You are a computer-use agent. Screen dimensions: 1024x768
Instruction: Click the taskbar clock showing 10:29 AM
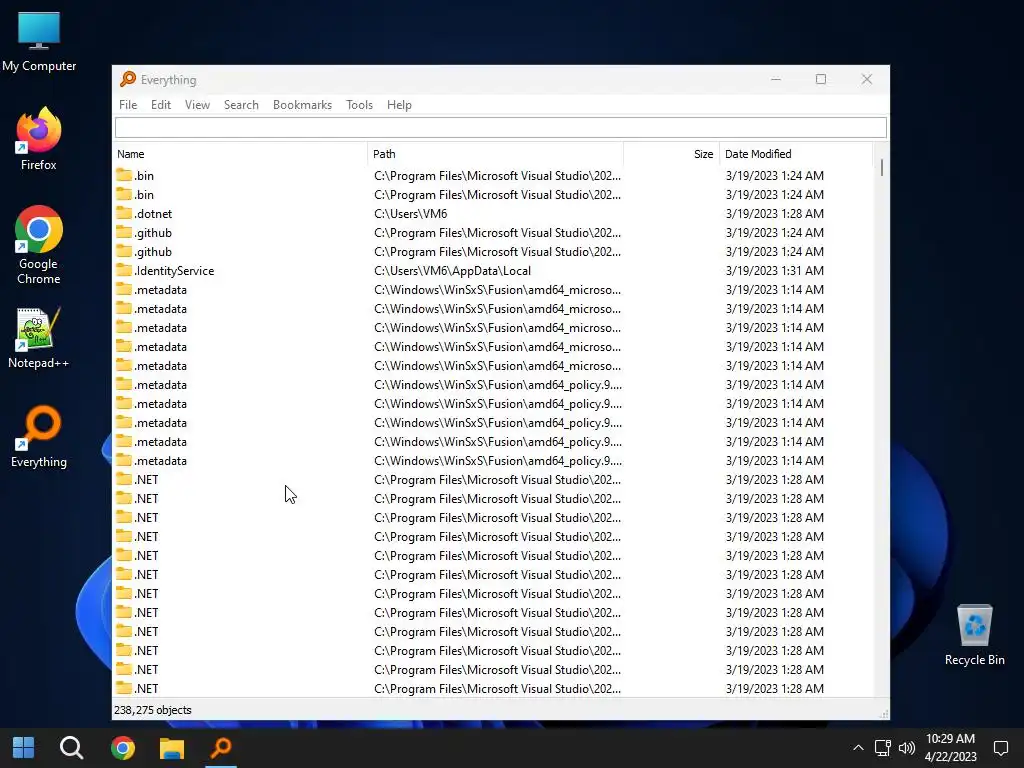point(950,748)
